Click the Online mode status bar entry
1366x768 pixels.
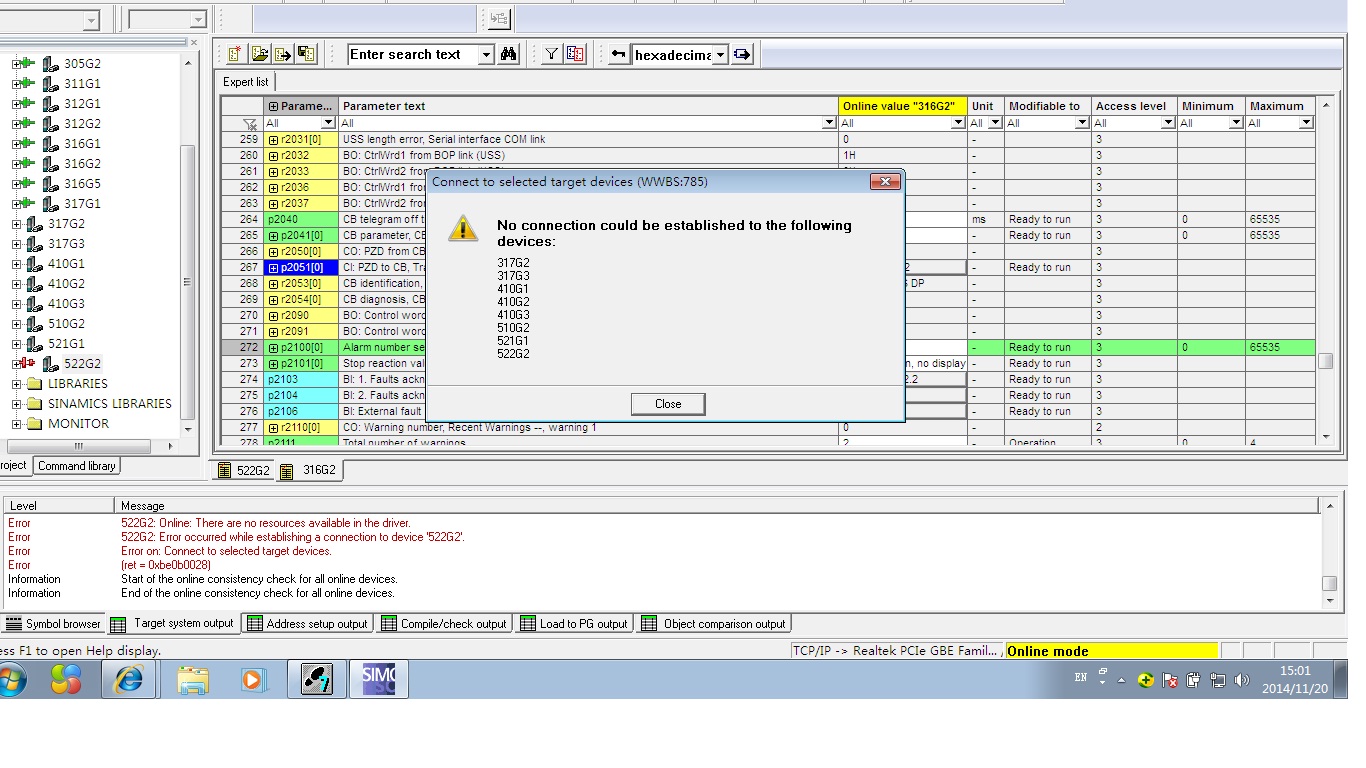point(1111,651)
